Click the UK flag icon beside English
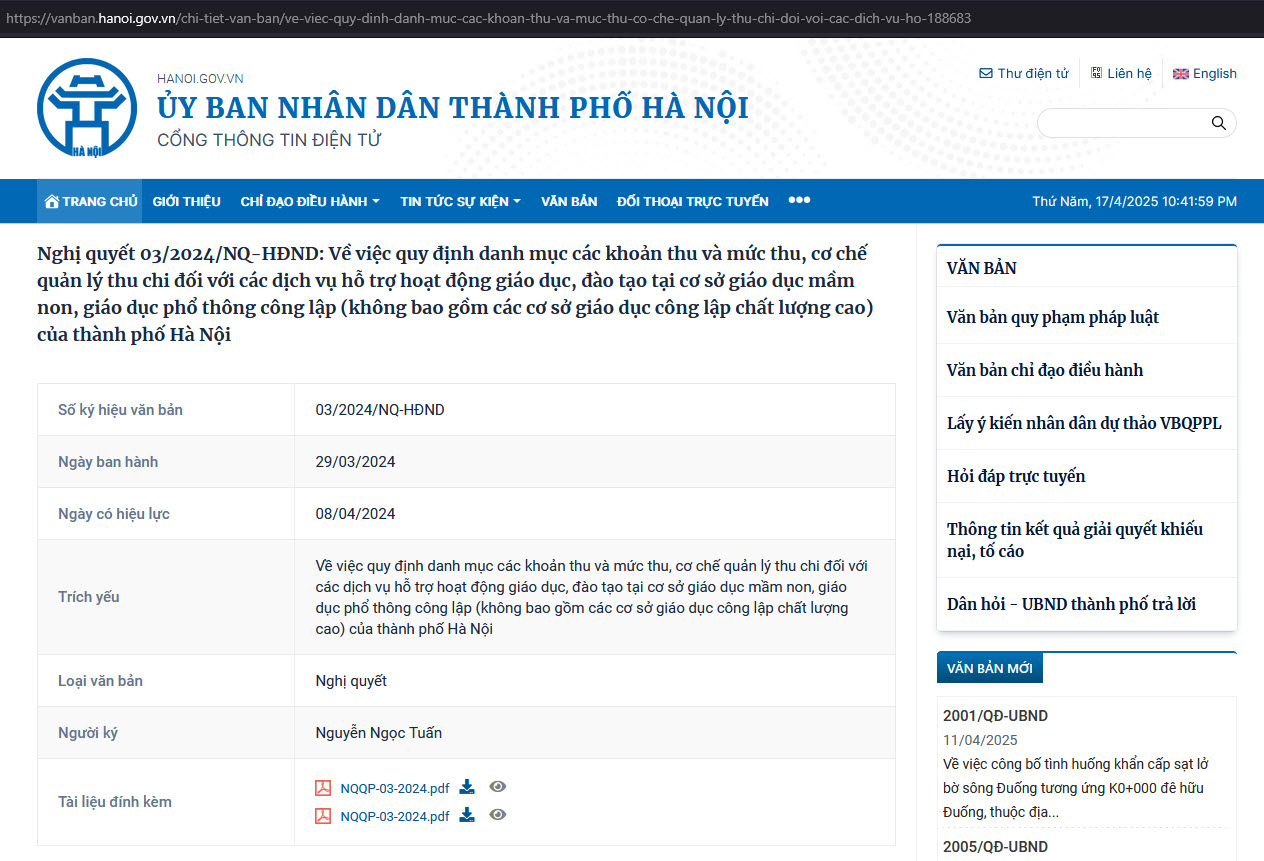 click(1181, 74)
